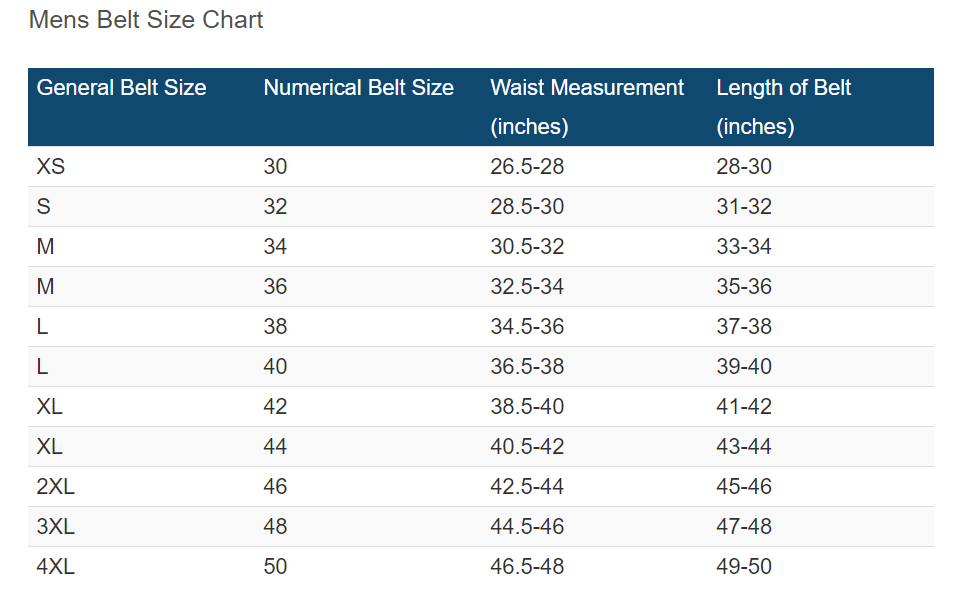Select waist measurement 46.5-48 cell
This screenshot has width=957, height=612.
(x=527, y=567)
